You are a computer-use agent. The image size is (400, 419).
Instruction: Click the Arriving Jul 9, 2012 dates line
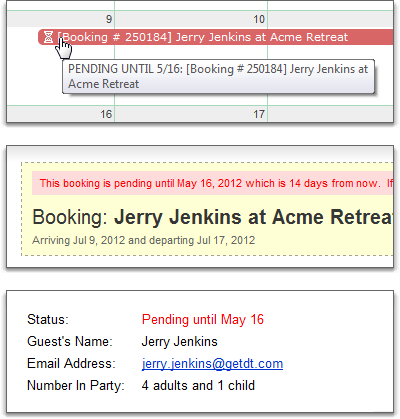click(x=143, y=240)
